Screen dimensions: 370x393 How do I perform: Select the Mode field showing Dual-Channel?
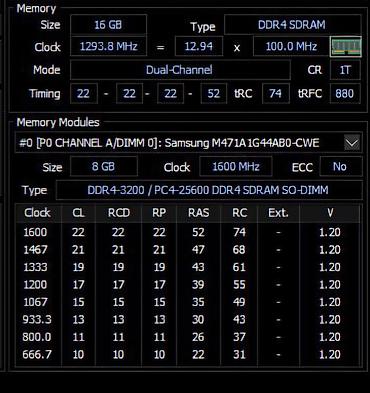click(x=180, y=70)
